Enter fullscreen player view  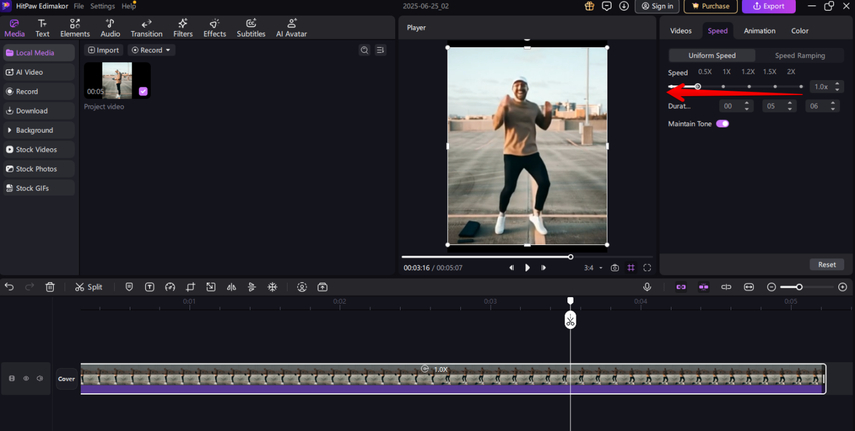coord(647,268)
